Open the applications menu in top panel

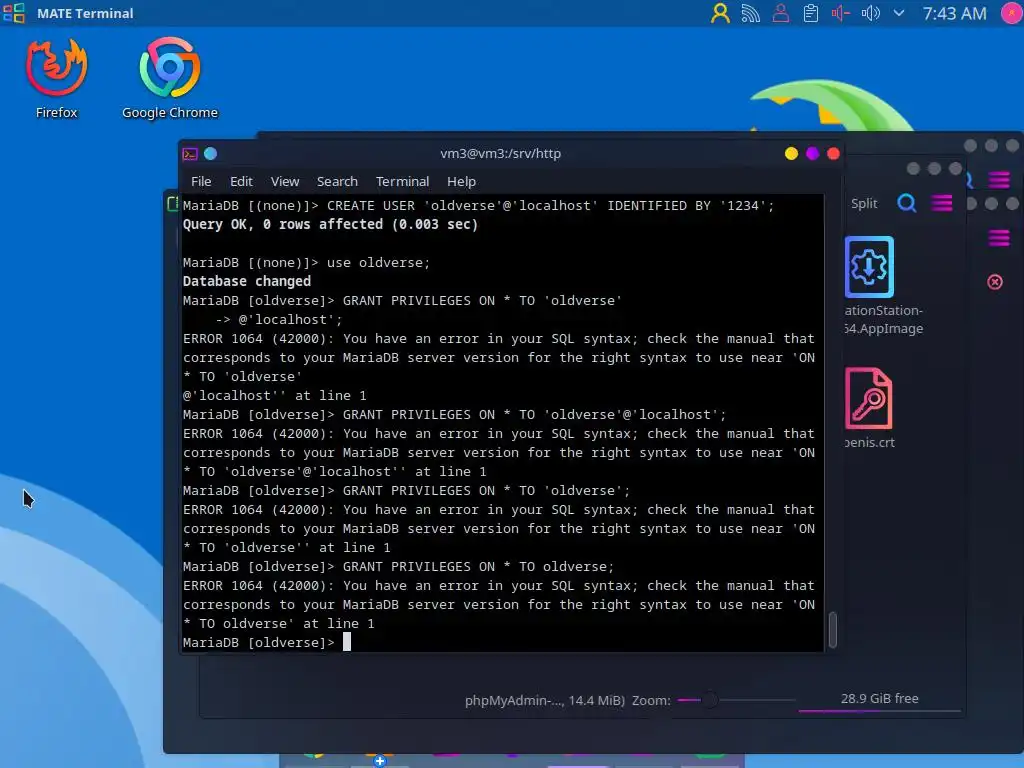[x=14, y=13]
